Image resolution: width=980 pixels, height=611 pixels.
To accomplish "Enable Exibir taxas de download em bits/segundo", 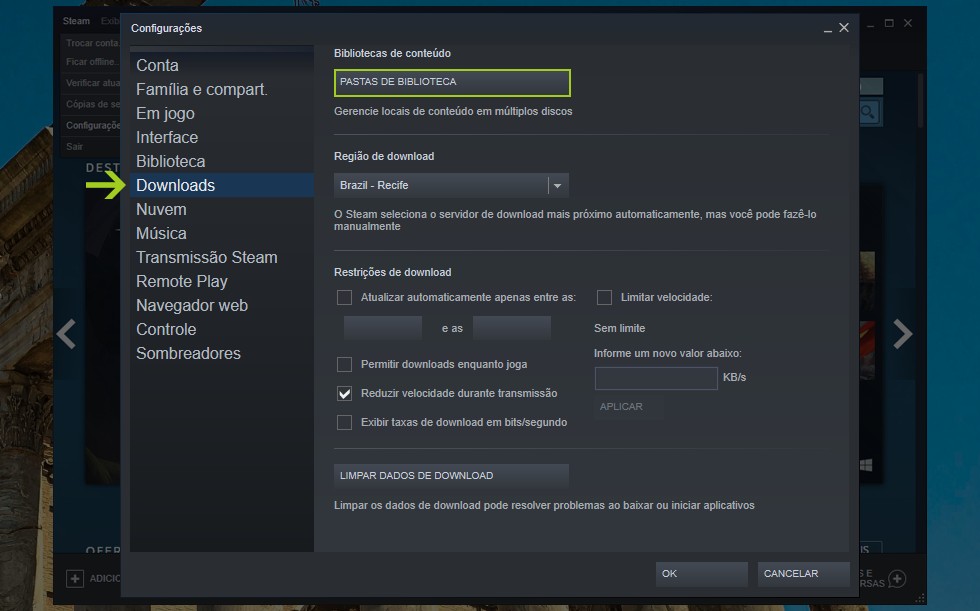I will pyautogui.click(x=344, y=422).
